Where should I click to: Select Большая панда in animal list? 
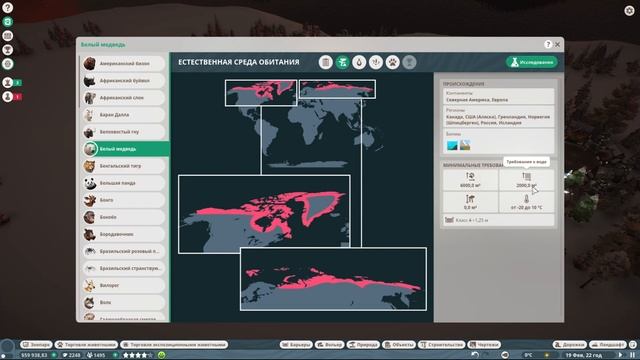[x=124, y=183]
